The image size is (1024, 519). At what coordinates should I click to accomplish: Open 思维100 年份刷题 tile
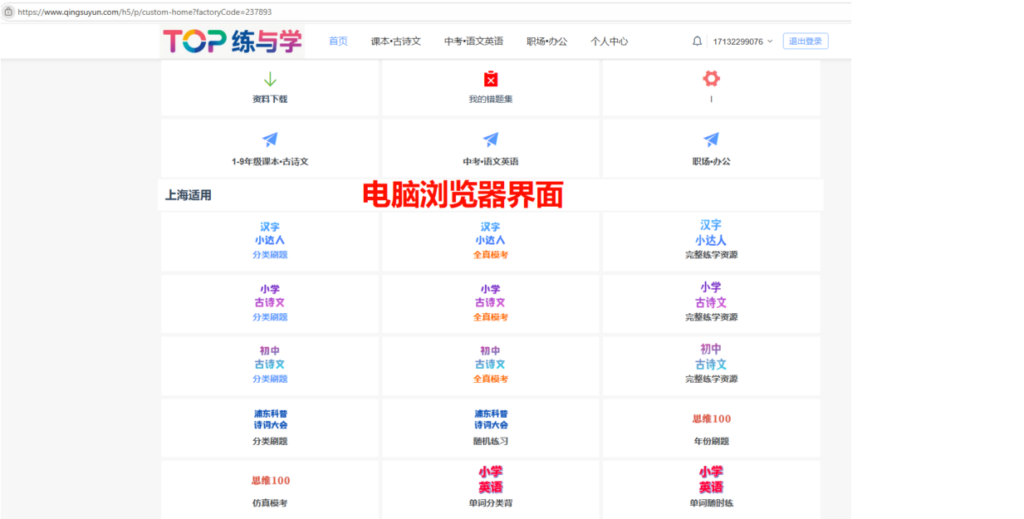pyautogui.click(x=711, y=428)
